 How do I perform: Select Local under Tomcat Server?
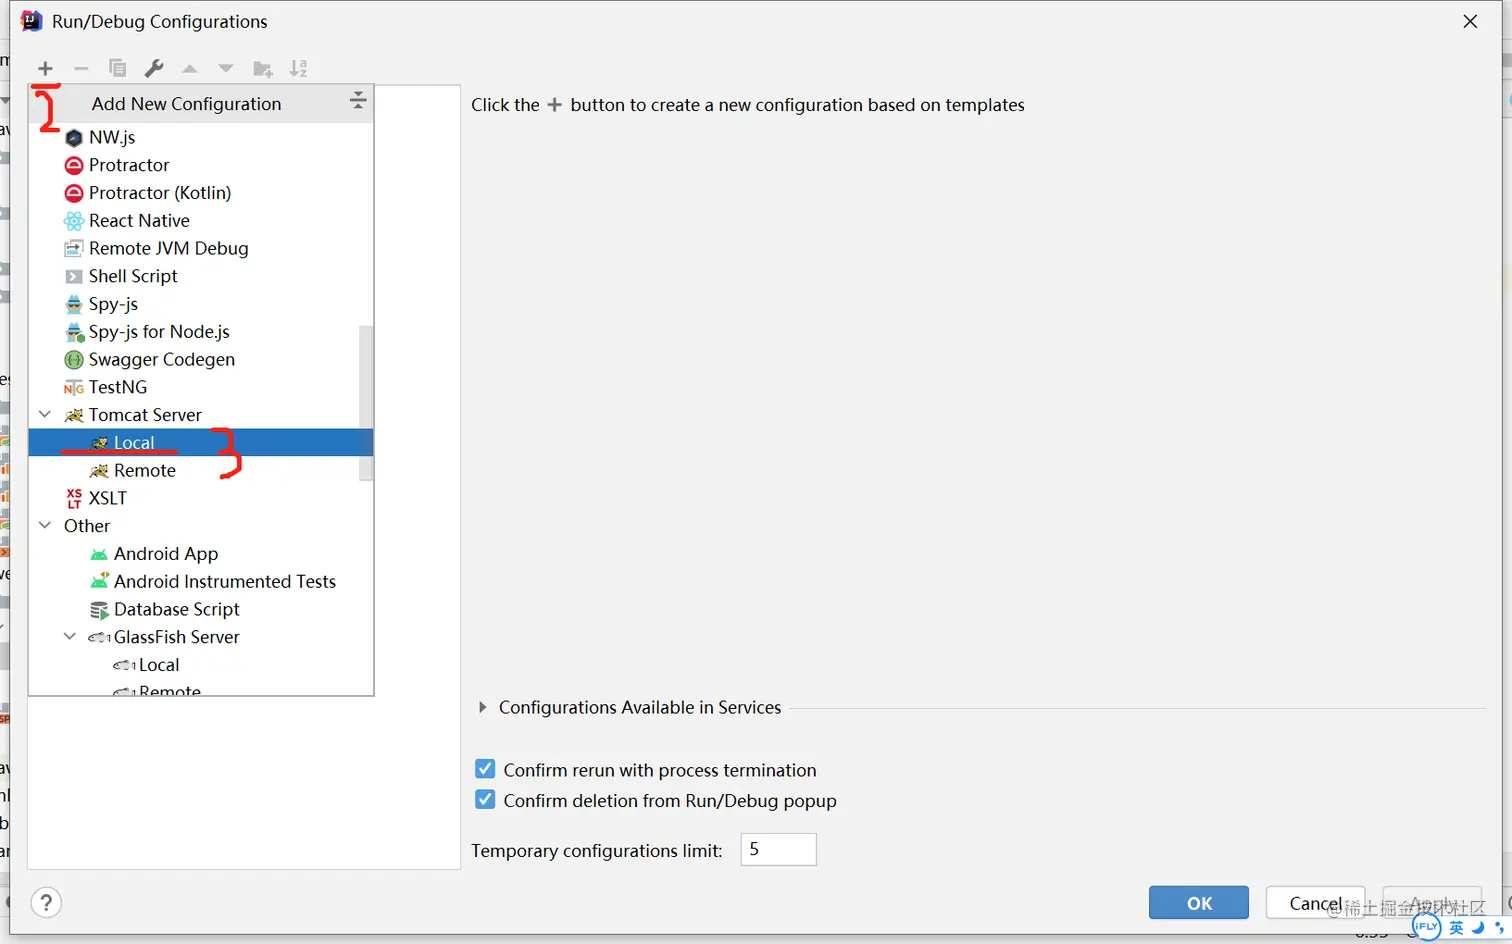coord(201,442)
